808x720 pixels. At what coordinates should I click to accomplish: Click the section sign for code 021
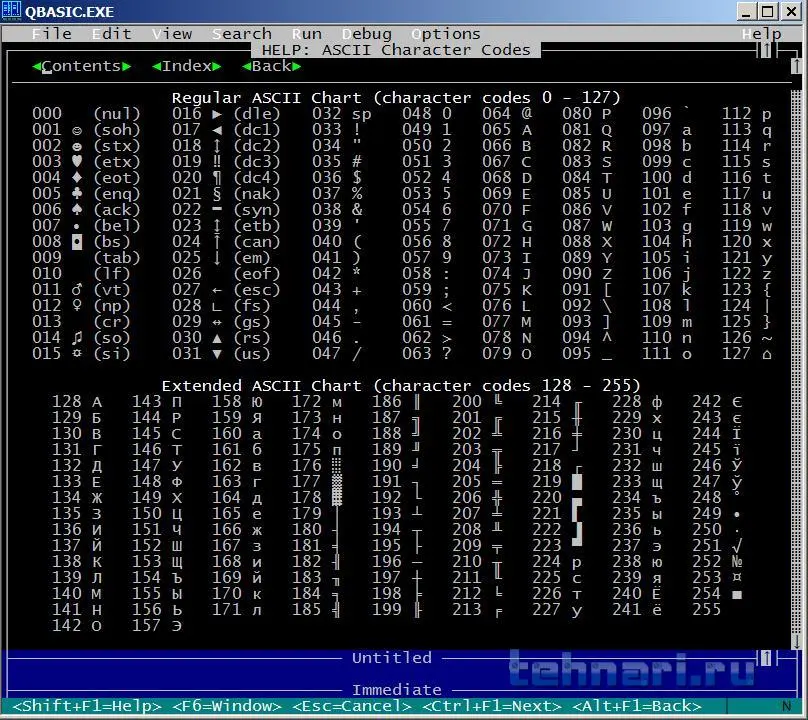(217, 194)
